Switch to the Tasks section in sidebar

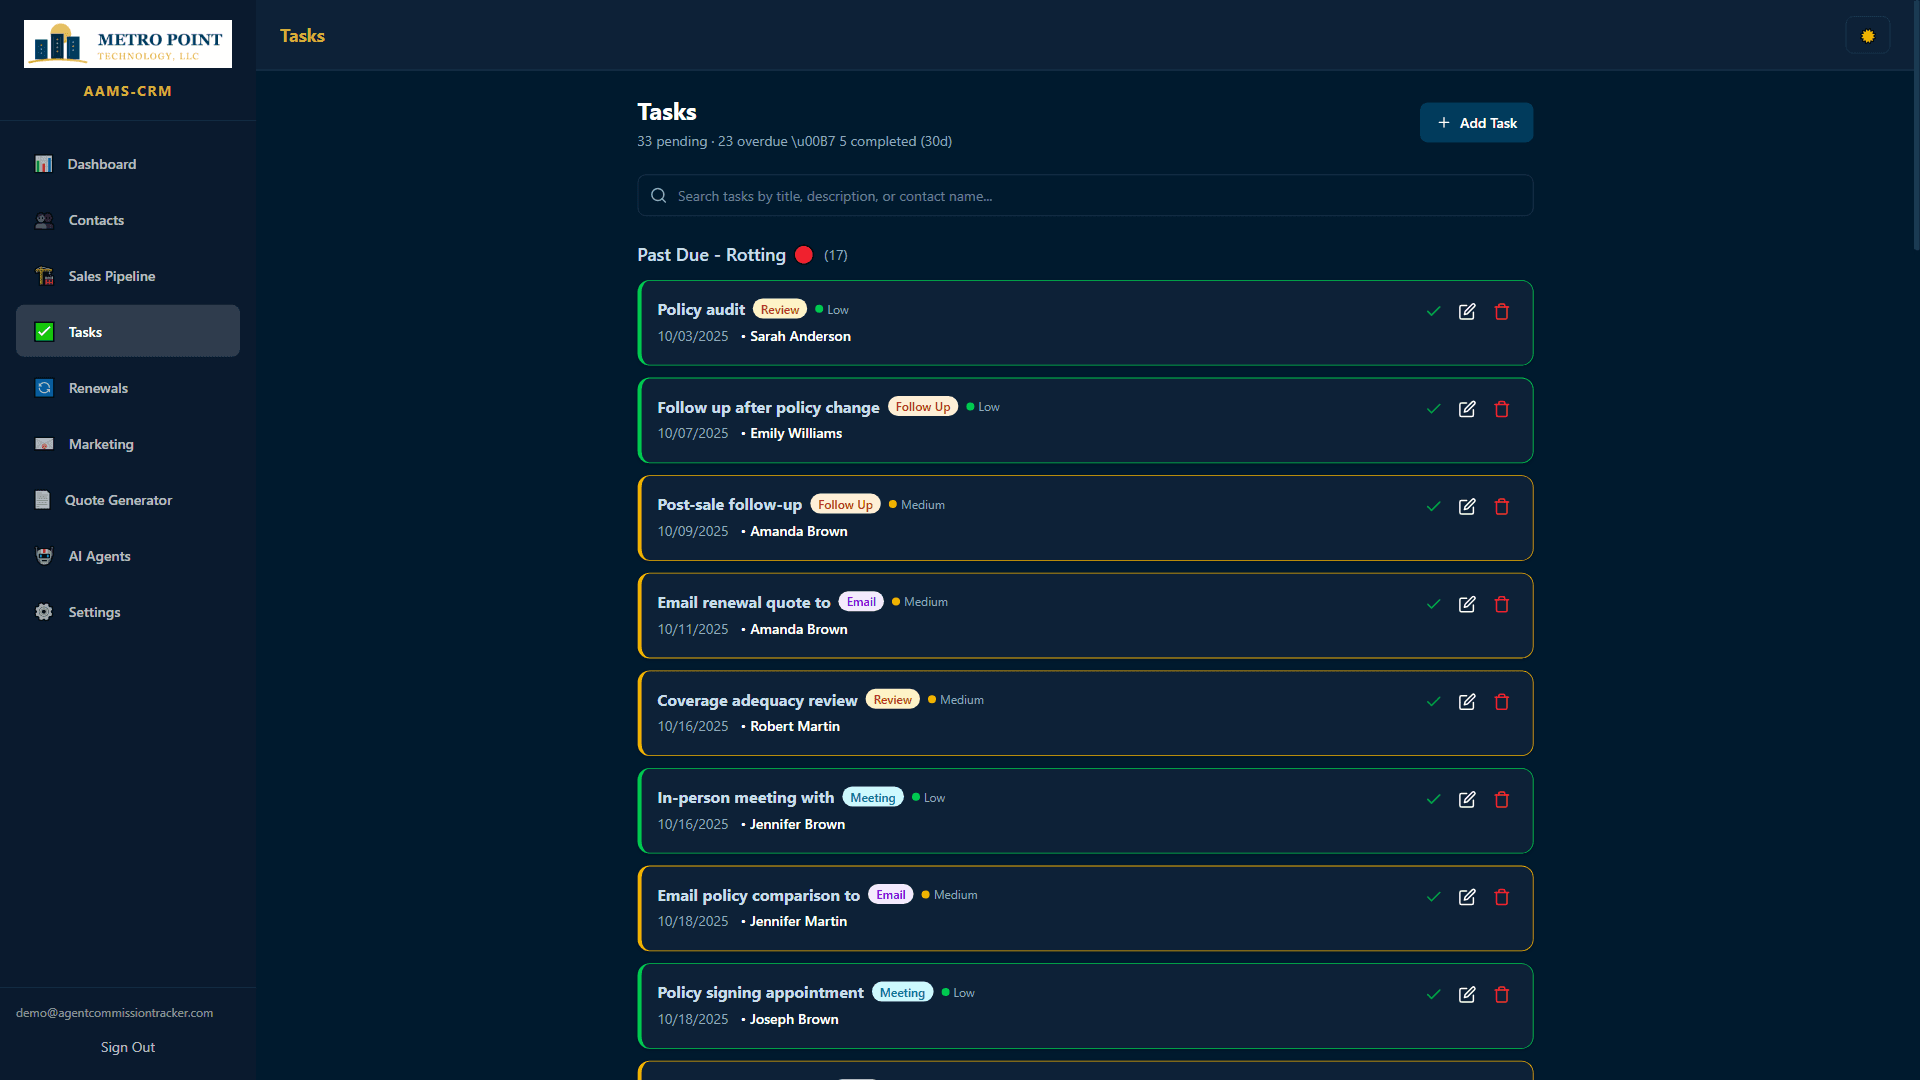pyautogui.click(x=85, y=332)
